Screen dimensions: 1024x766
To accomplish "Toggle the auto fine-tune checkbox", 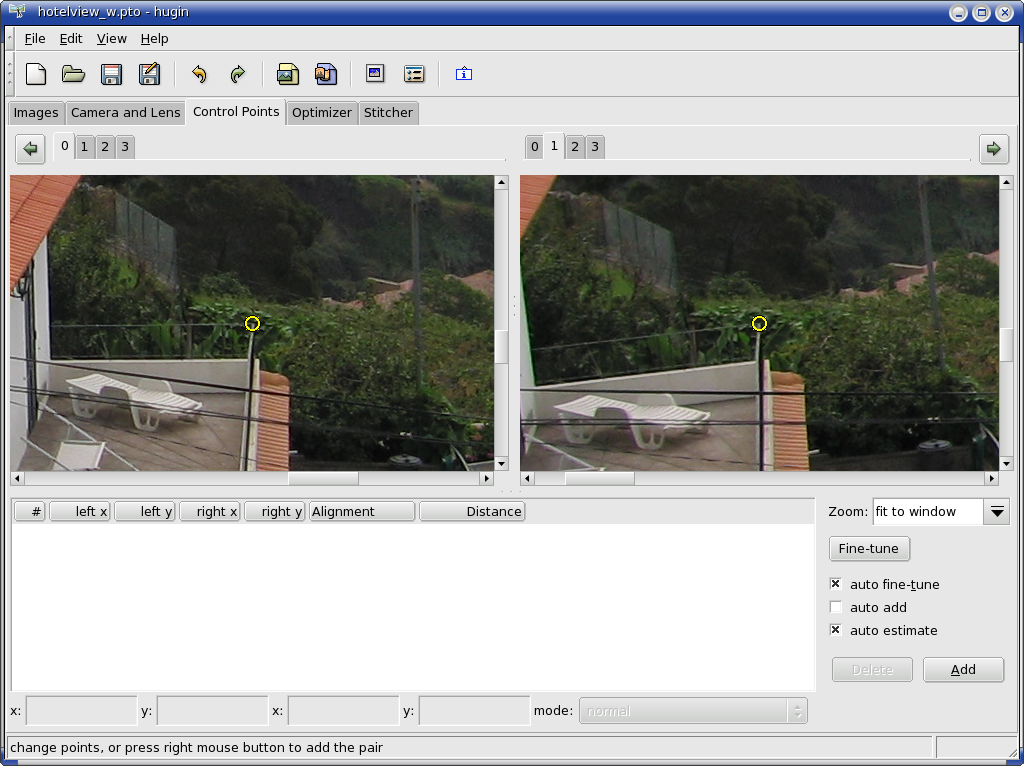I will pyautogui.click(x=835, y=584).
